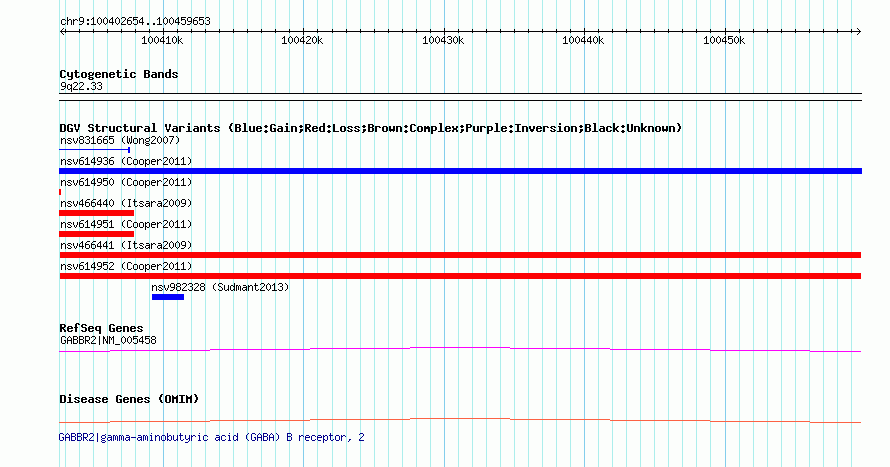890x467 pixels.
Task: Click the long red nsv466441 loss bar
Action: [x=460, y=255]
